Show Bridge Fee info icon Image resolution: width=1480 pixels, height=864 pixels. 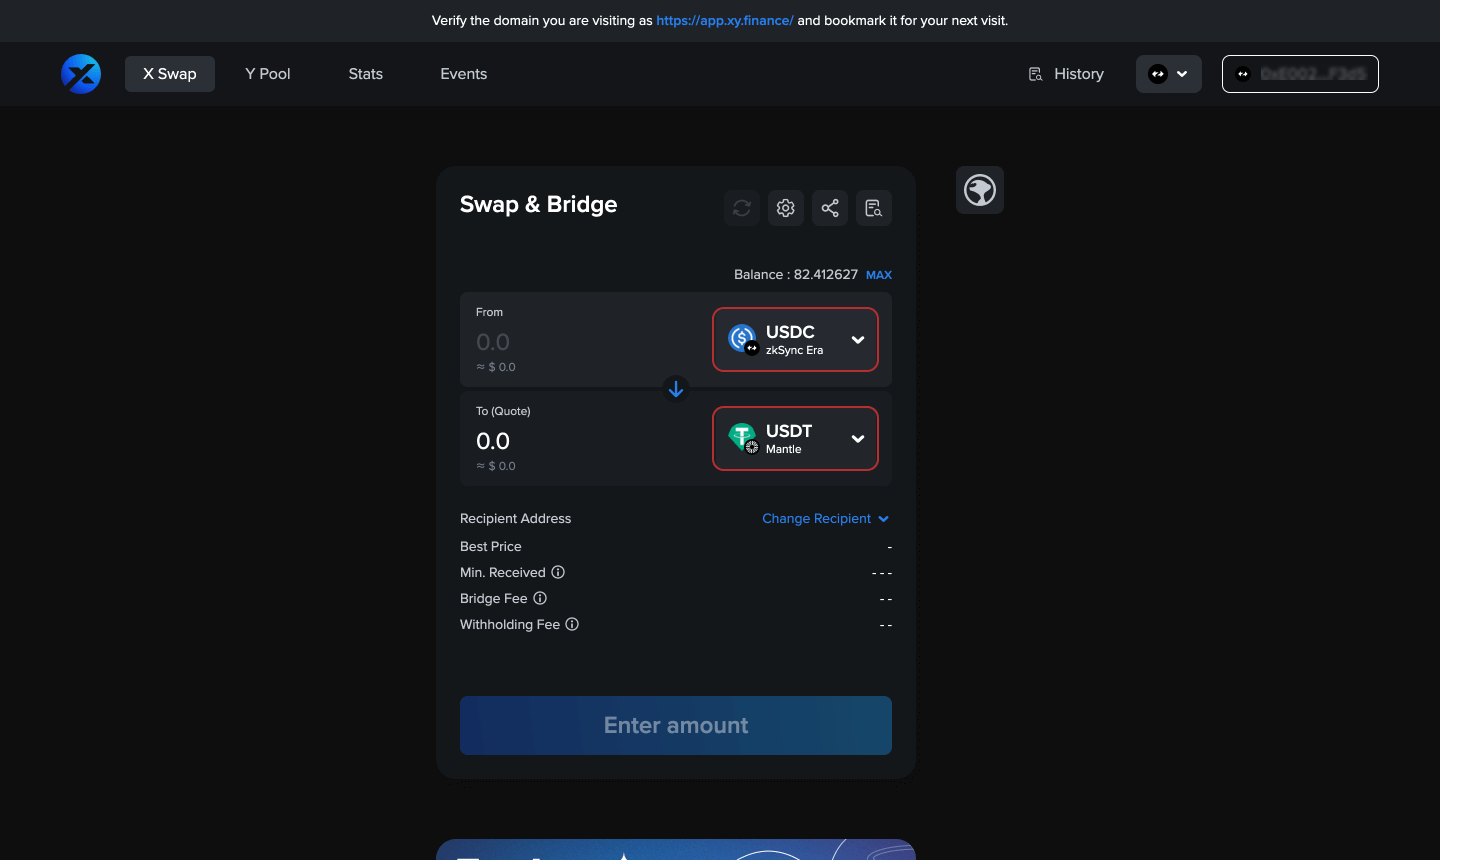tap(540, 598)
